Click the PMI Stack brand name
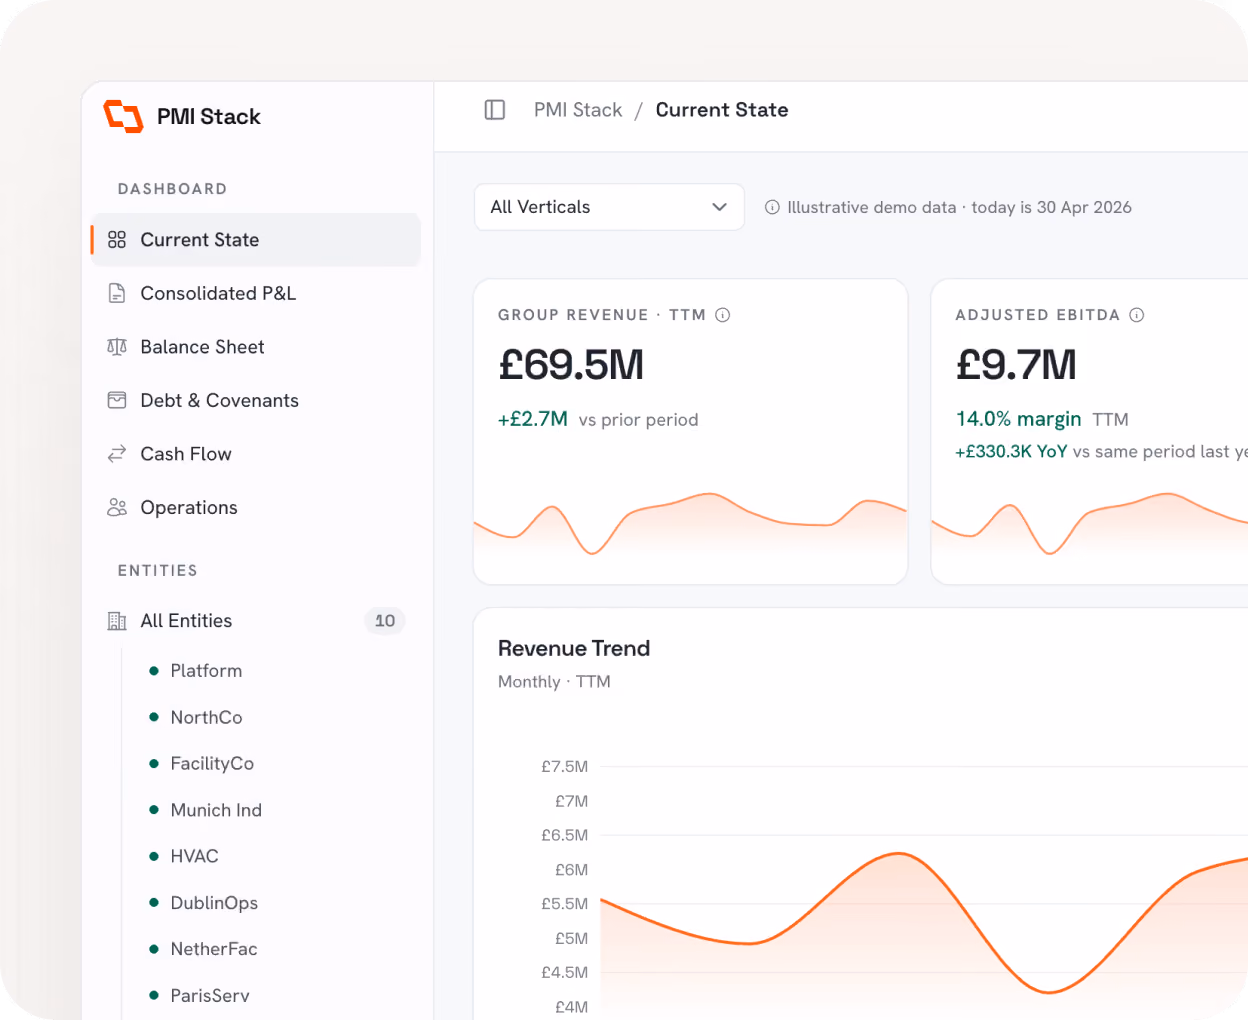 (x=209, y=117)
